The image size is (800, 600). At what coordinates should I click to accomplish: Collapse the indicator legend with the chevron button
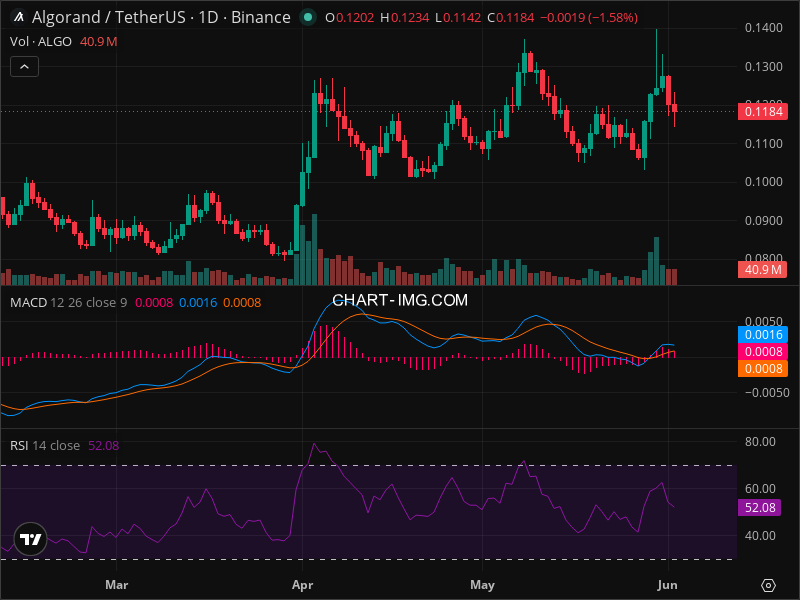pos(24,67)
